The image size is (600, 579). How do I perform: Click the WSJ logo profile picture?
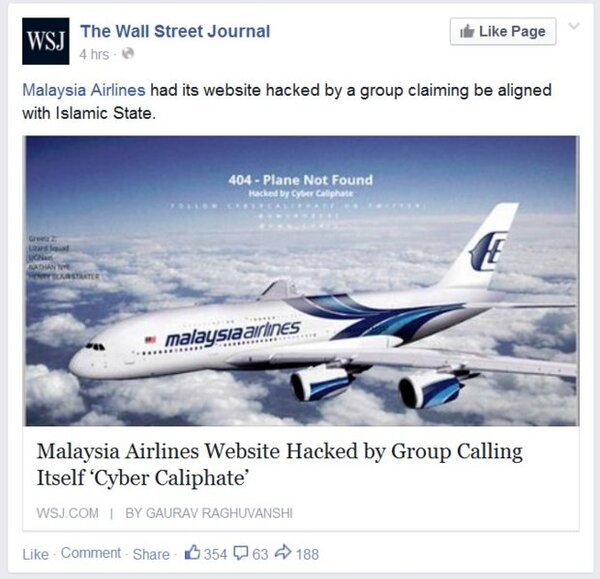[x=46, y=41]
